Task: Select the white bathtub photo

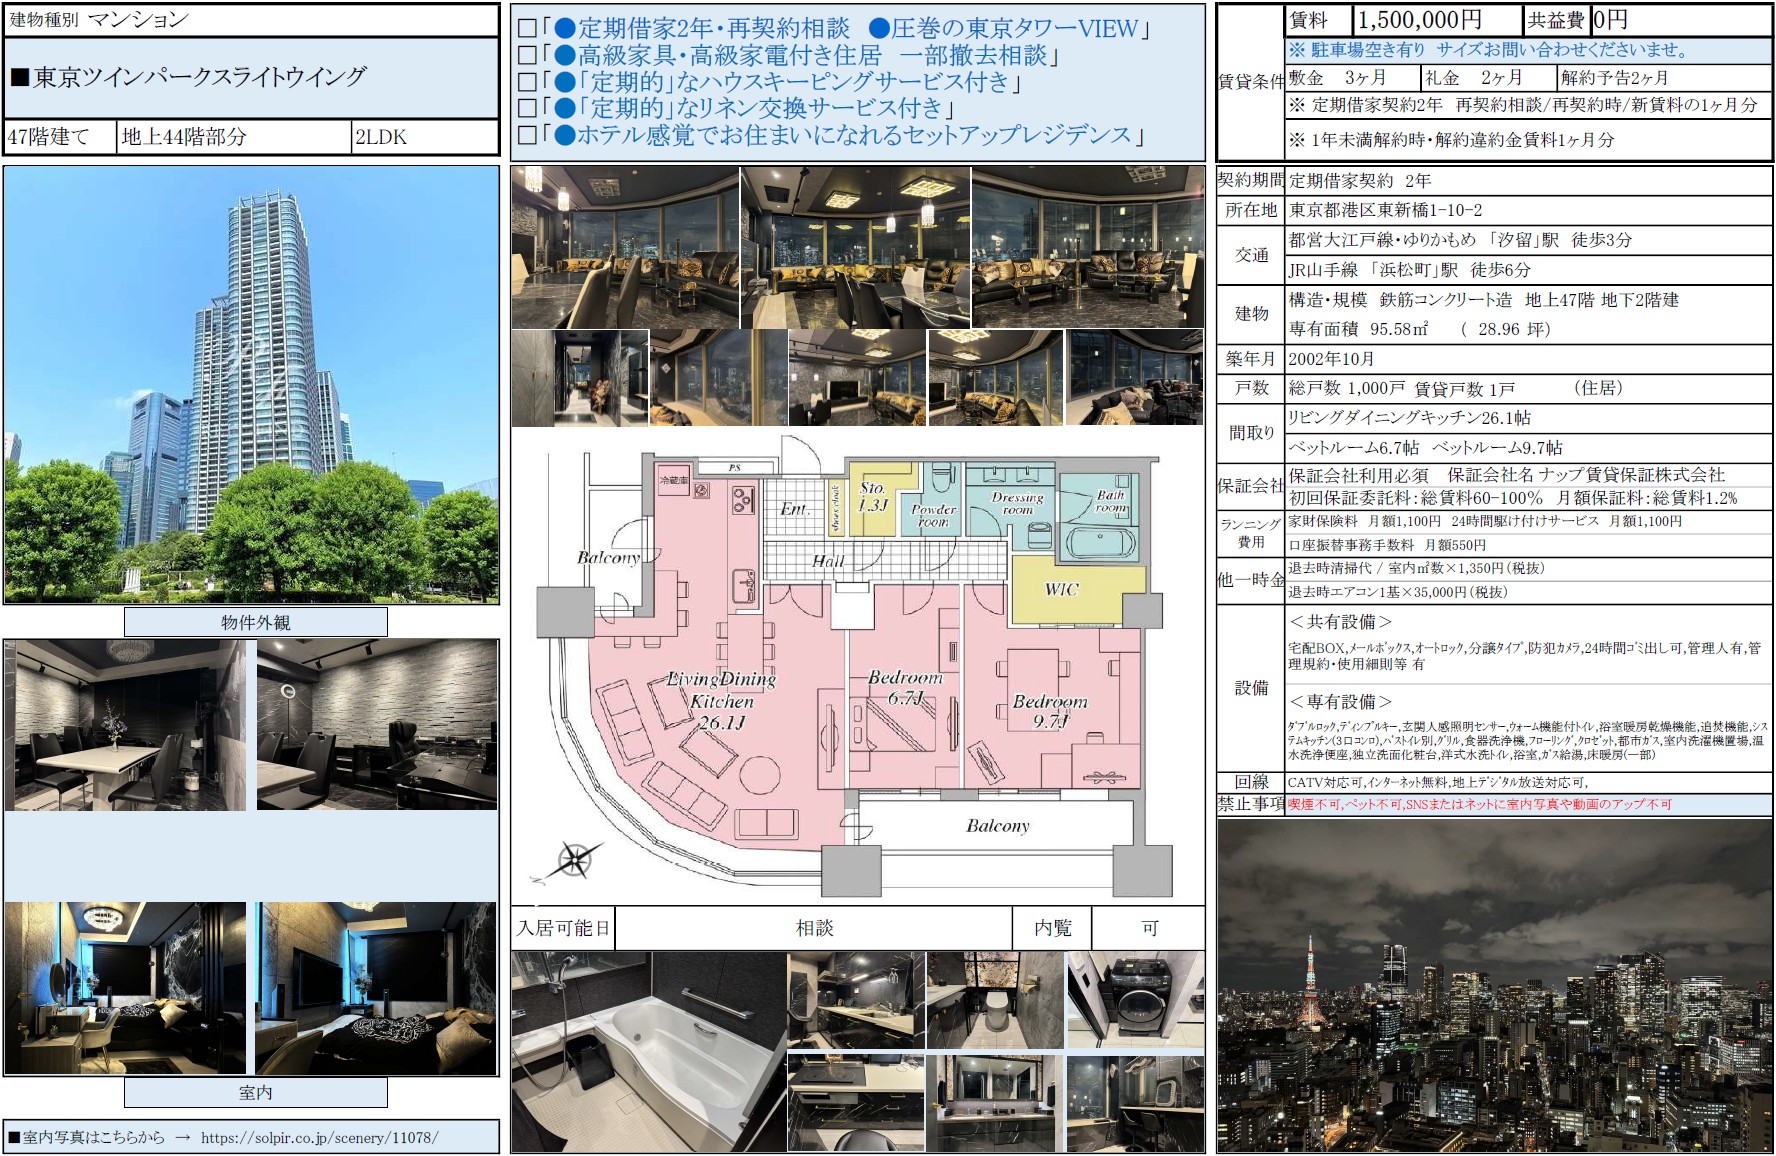Action: click(x=648, y=1052)
